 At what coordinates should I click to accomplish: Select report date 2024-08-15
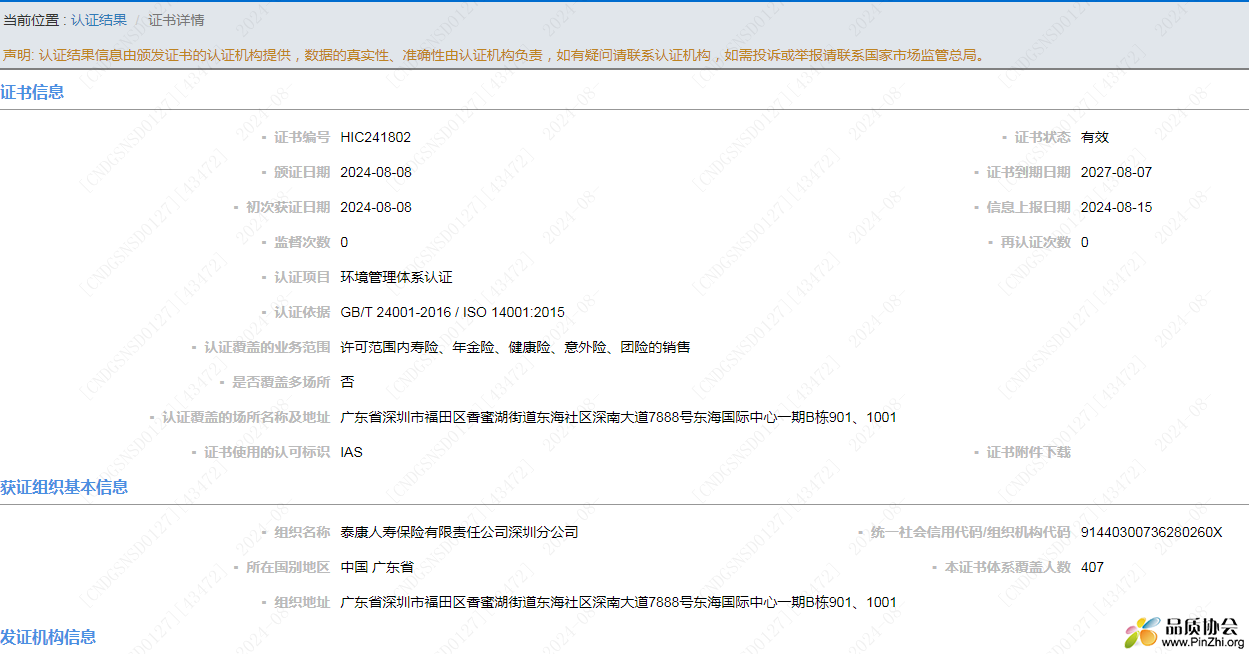click(1116, 207)
